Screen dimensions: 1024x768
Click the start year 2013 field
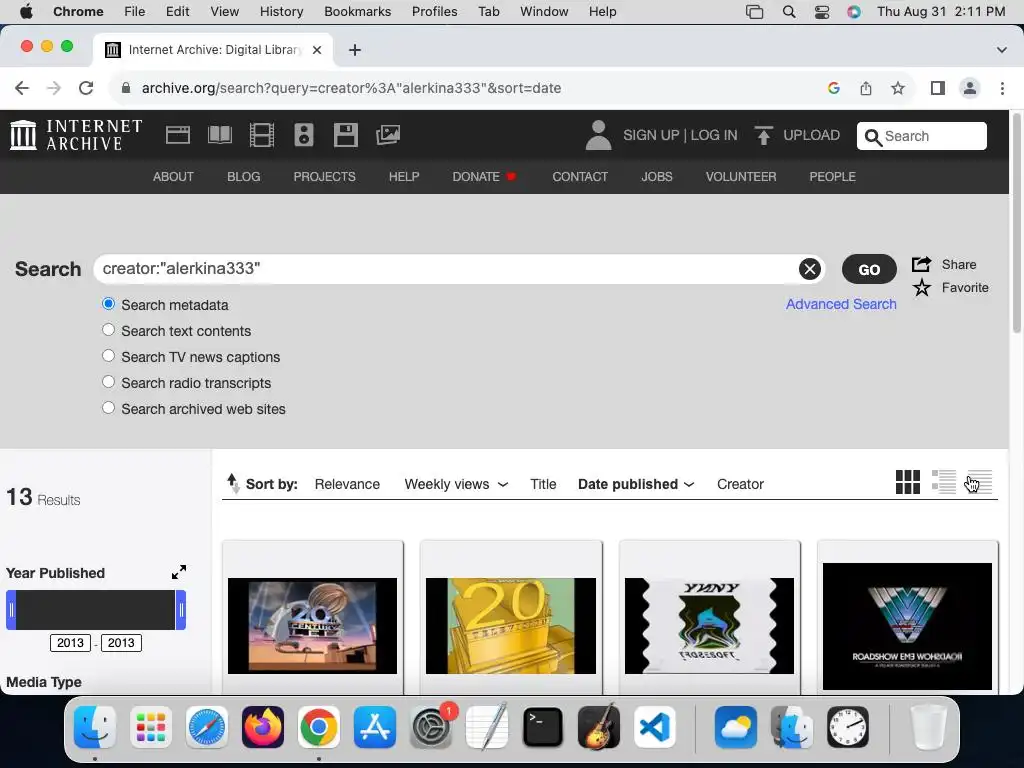coord(71,643)
